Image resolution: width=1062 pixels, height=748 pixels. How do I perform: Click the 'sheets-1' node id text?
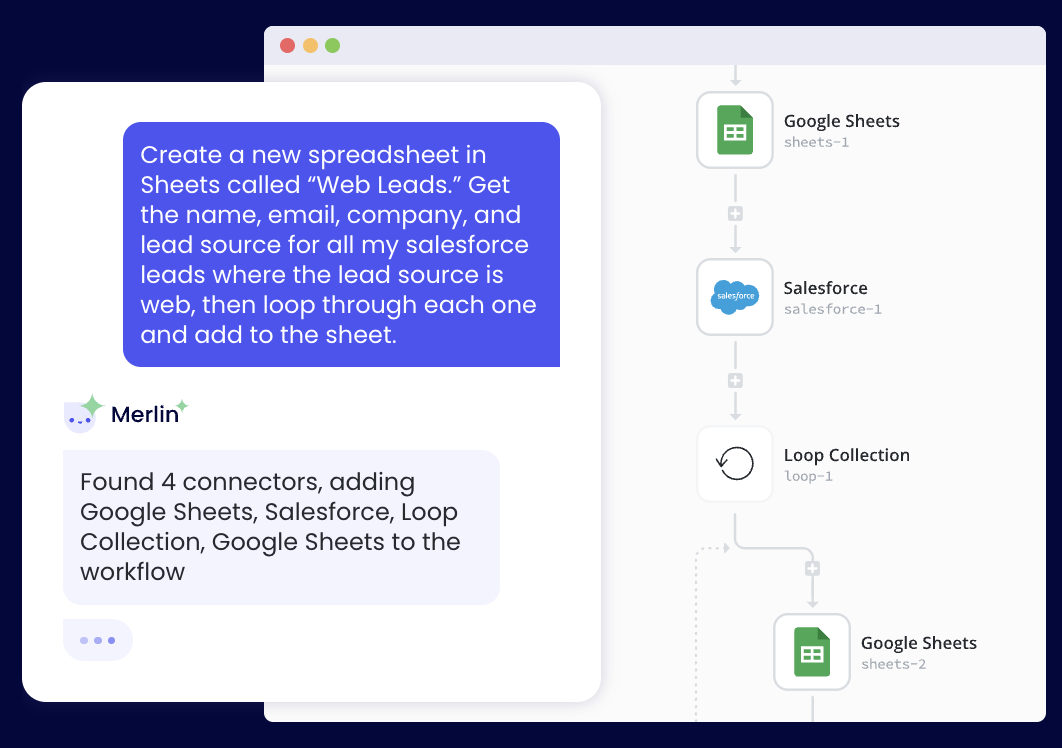816,142
